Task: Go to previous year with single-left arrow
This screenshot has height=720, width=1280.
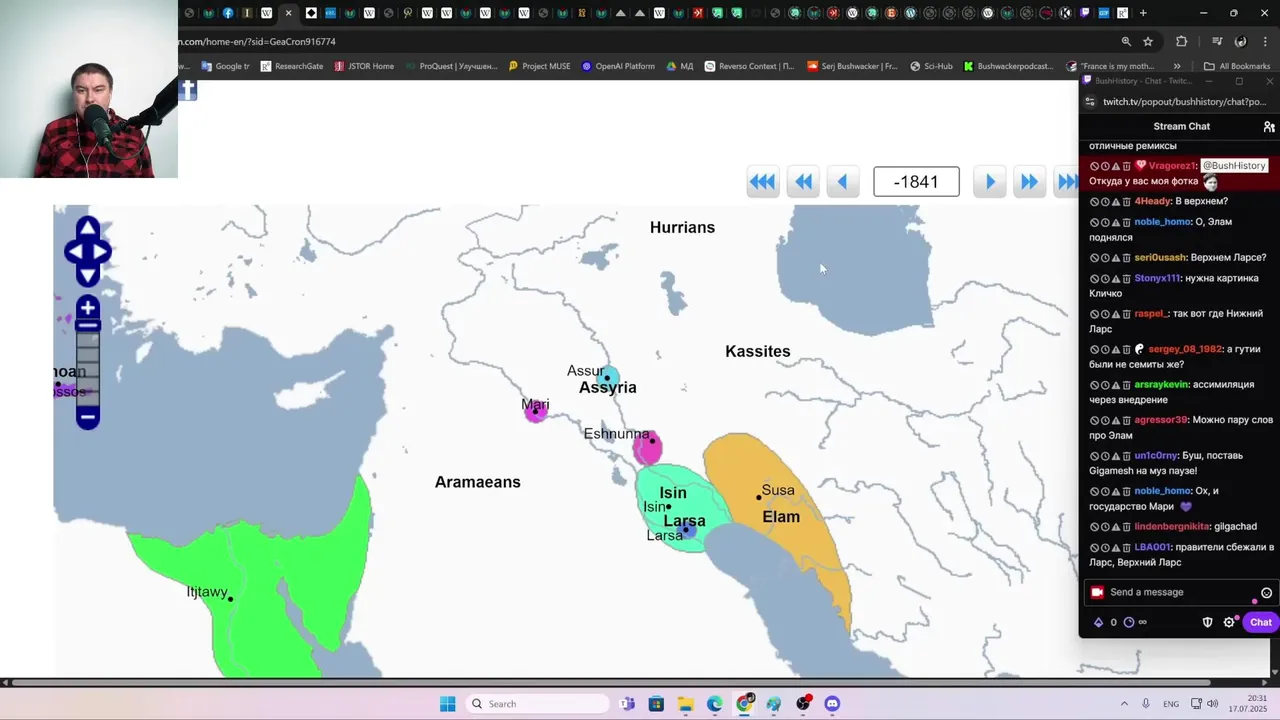Action: 842,181
